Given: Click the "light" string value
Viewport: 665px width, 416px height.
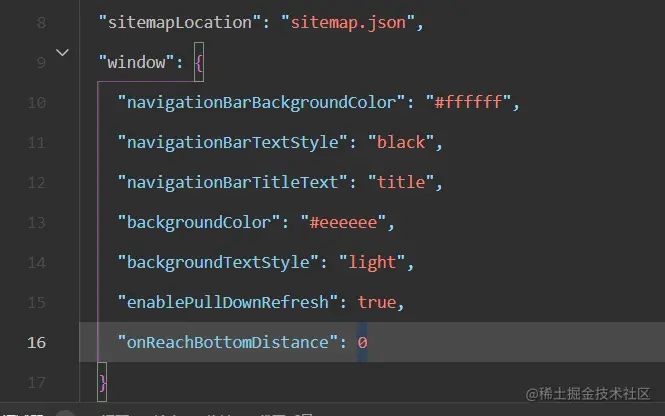Looking at the screenshot, I should click(x=372, y=262).
